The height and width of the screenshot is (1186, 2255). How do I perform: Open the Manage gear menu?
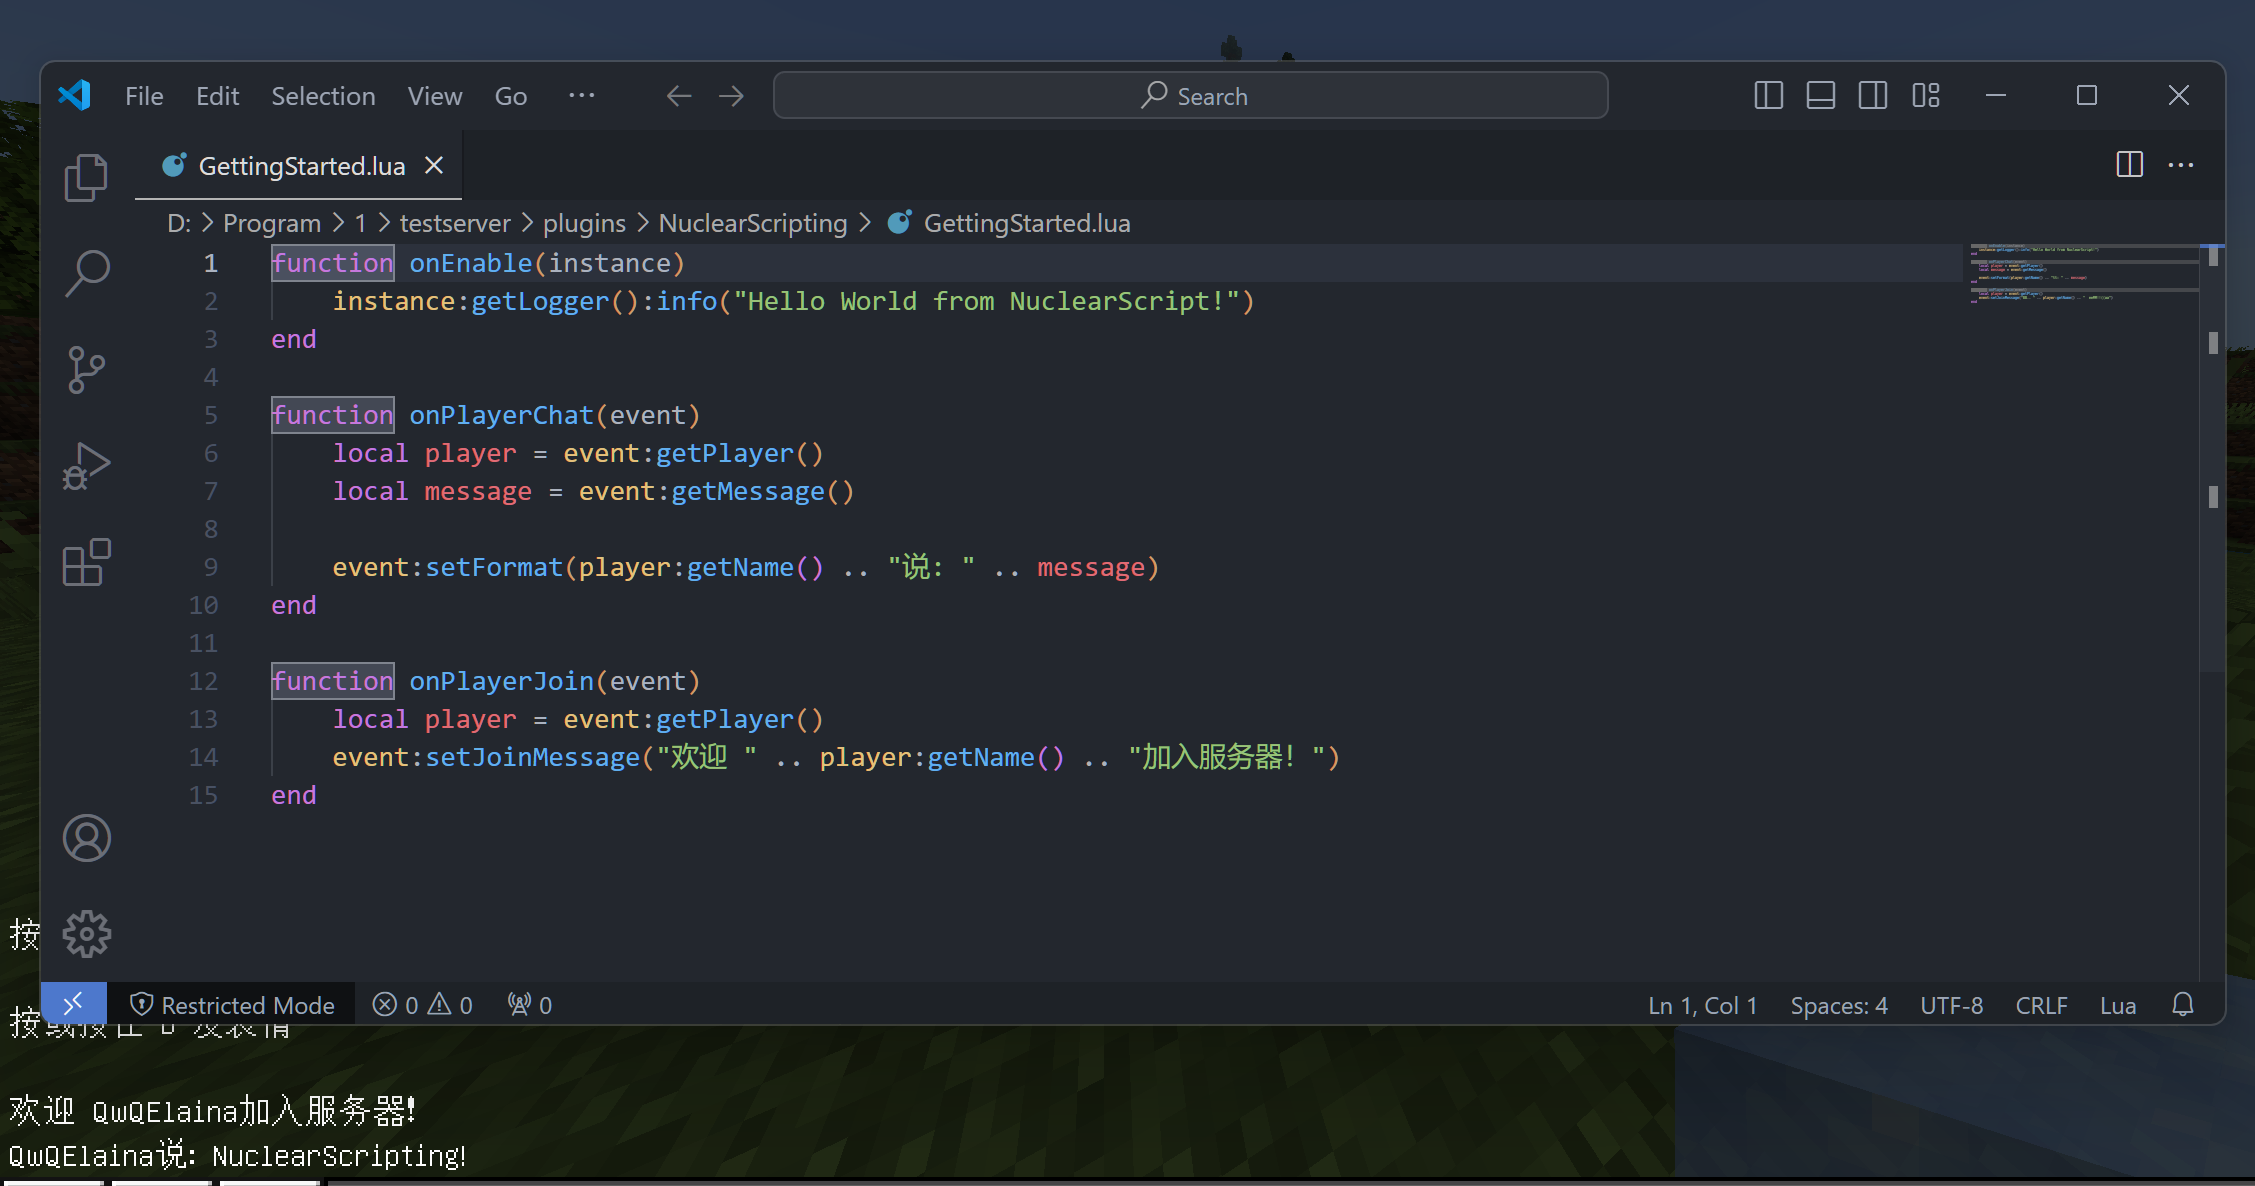(x=87, y=934)
